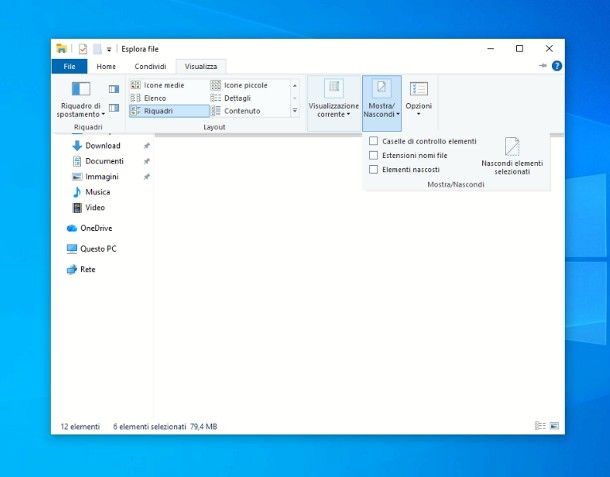Maximize the Esplora file window
This screenshot has height=477, width=610.
519,49
